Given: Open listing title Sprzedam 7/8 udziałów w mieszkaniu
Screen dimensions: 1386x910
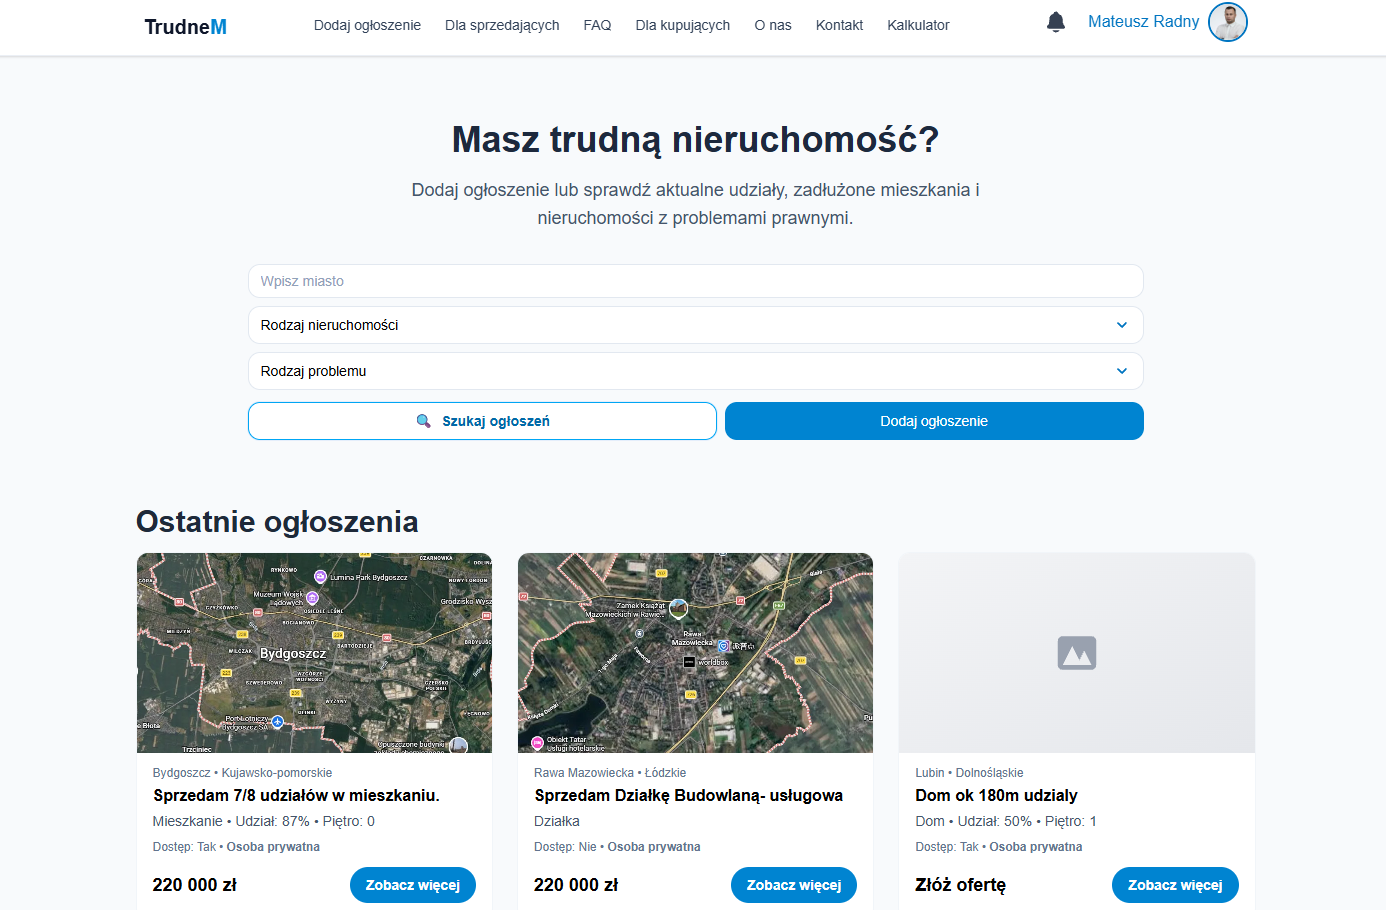Looking at the screenshot, I should (296, 796).
